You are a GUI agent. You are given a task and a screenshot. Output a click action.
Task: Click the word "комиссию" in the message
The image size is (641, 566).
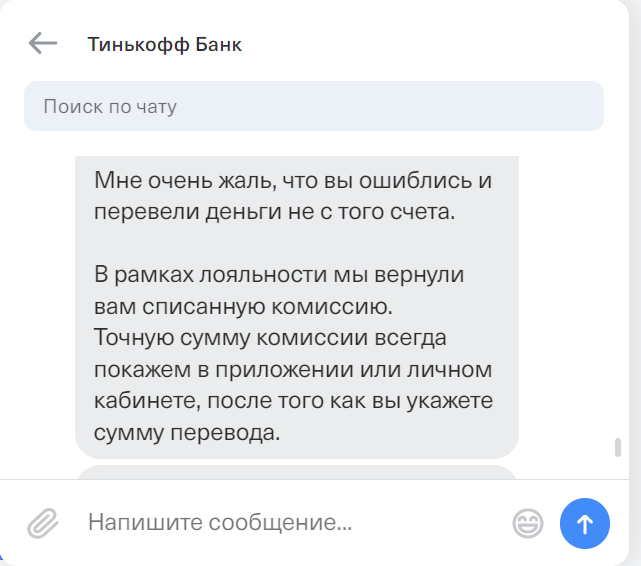point(340,305)
